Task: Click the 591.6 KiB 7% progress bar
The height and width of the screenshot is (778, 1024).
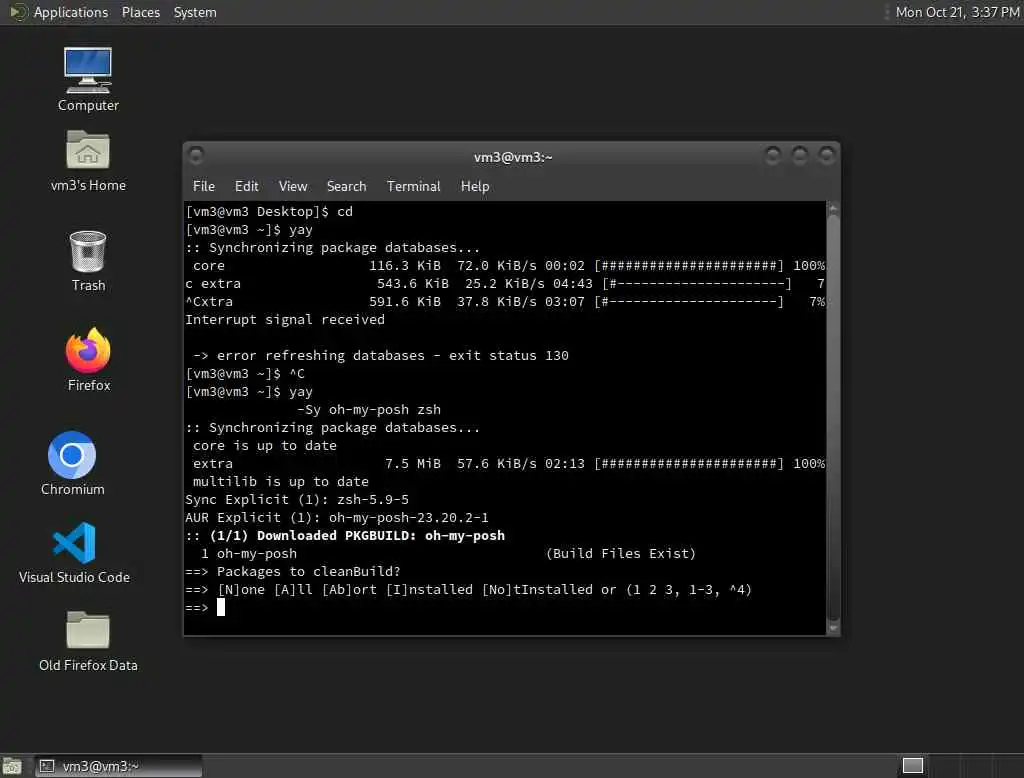Action: coord(688,302)
